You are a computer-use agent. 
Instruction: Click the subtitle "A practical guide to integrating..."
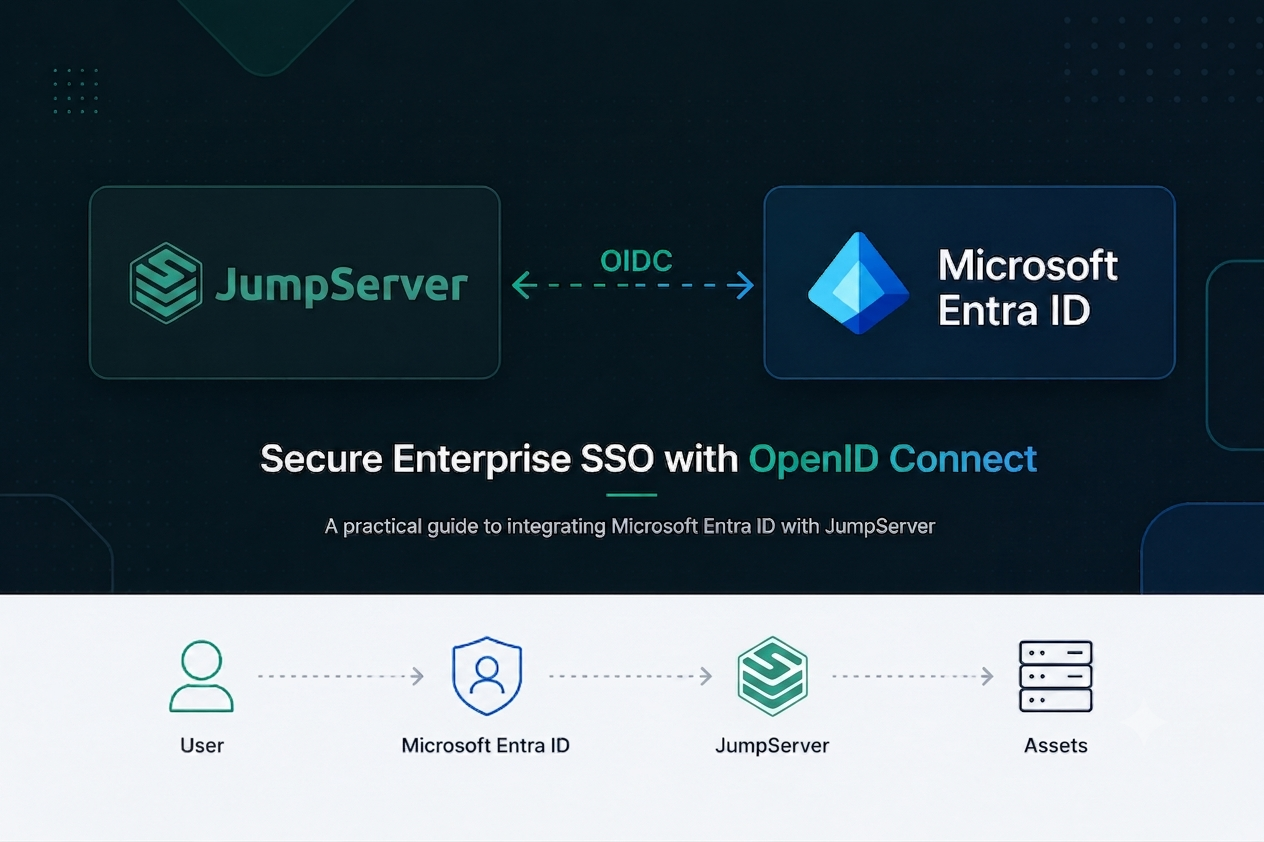point(630,526)
